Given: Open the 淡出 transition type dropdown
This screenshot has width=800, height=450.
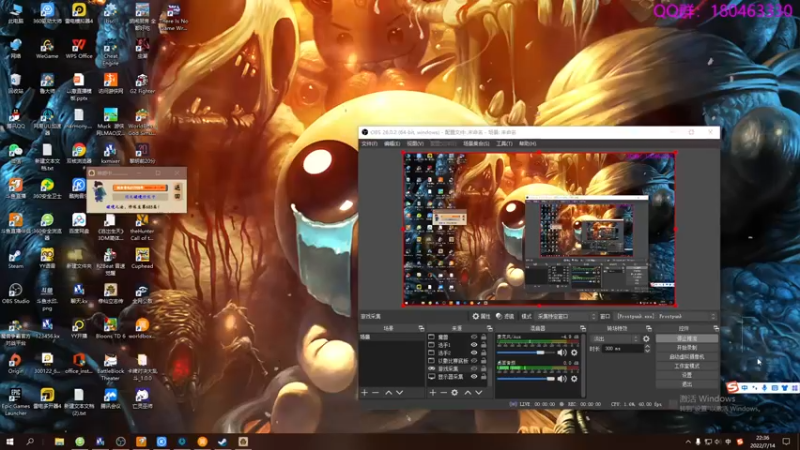Looking at the screenshot, I should click(x=615, y=339).
